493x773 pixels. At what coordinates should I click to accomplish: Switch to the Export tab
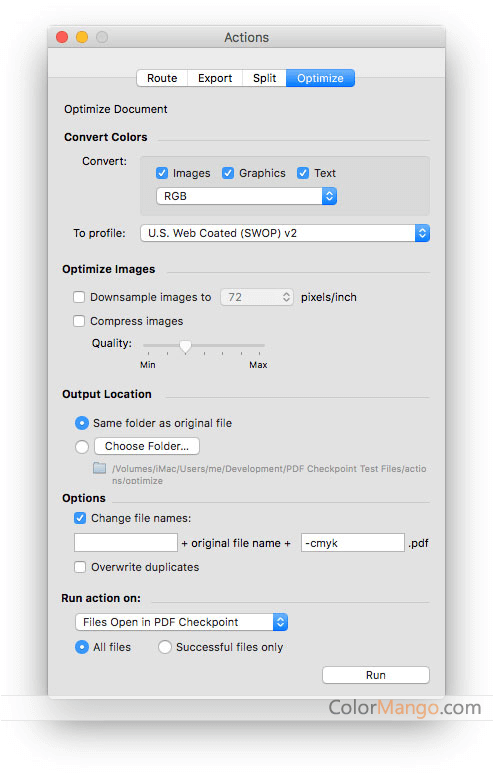pyautogui.click(x=215, y=78)
